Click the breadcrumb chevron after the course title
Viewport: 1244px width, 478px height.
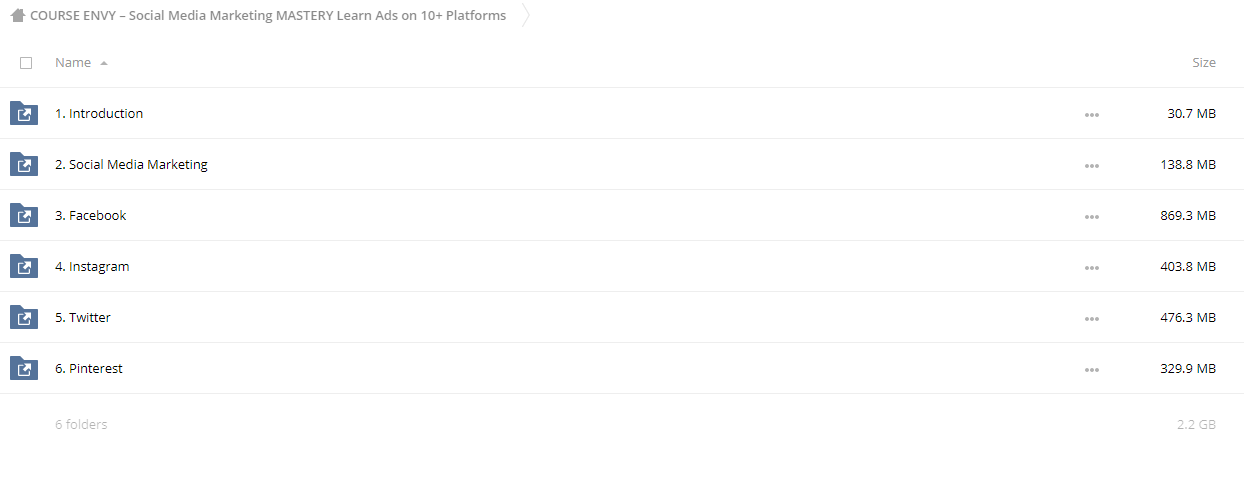[x=526, y=16]
